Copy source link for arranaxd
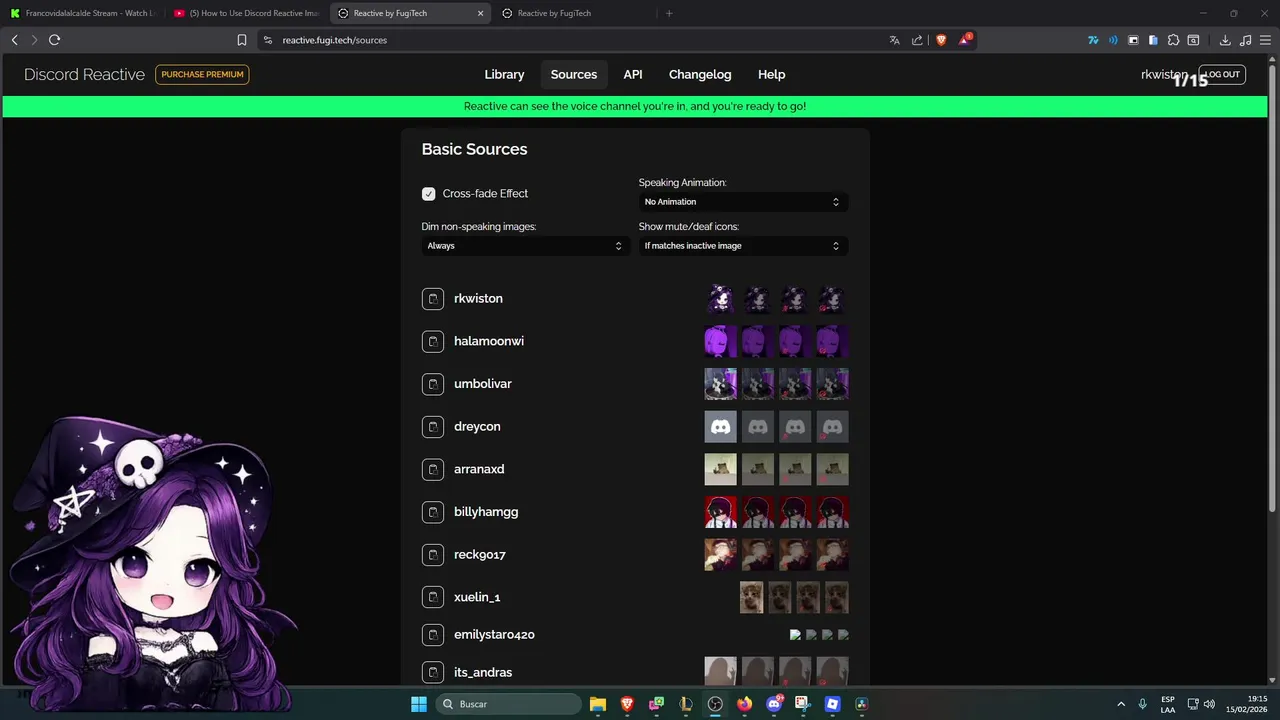This screenshot has height=720, width=1280. coord(432,470)
